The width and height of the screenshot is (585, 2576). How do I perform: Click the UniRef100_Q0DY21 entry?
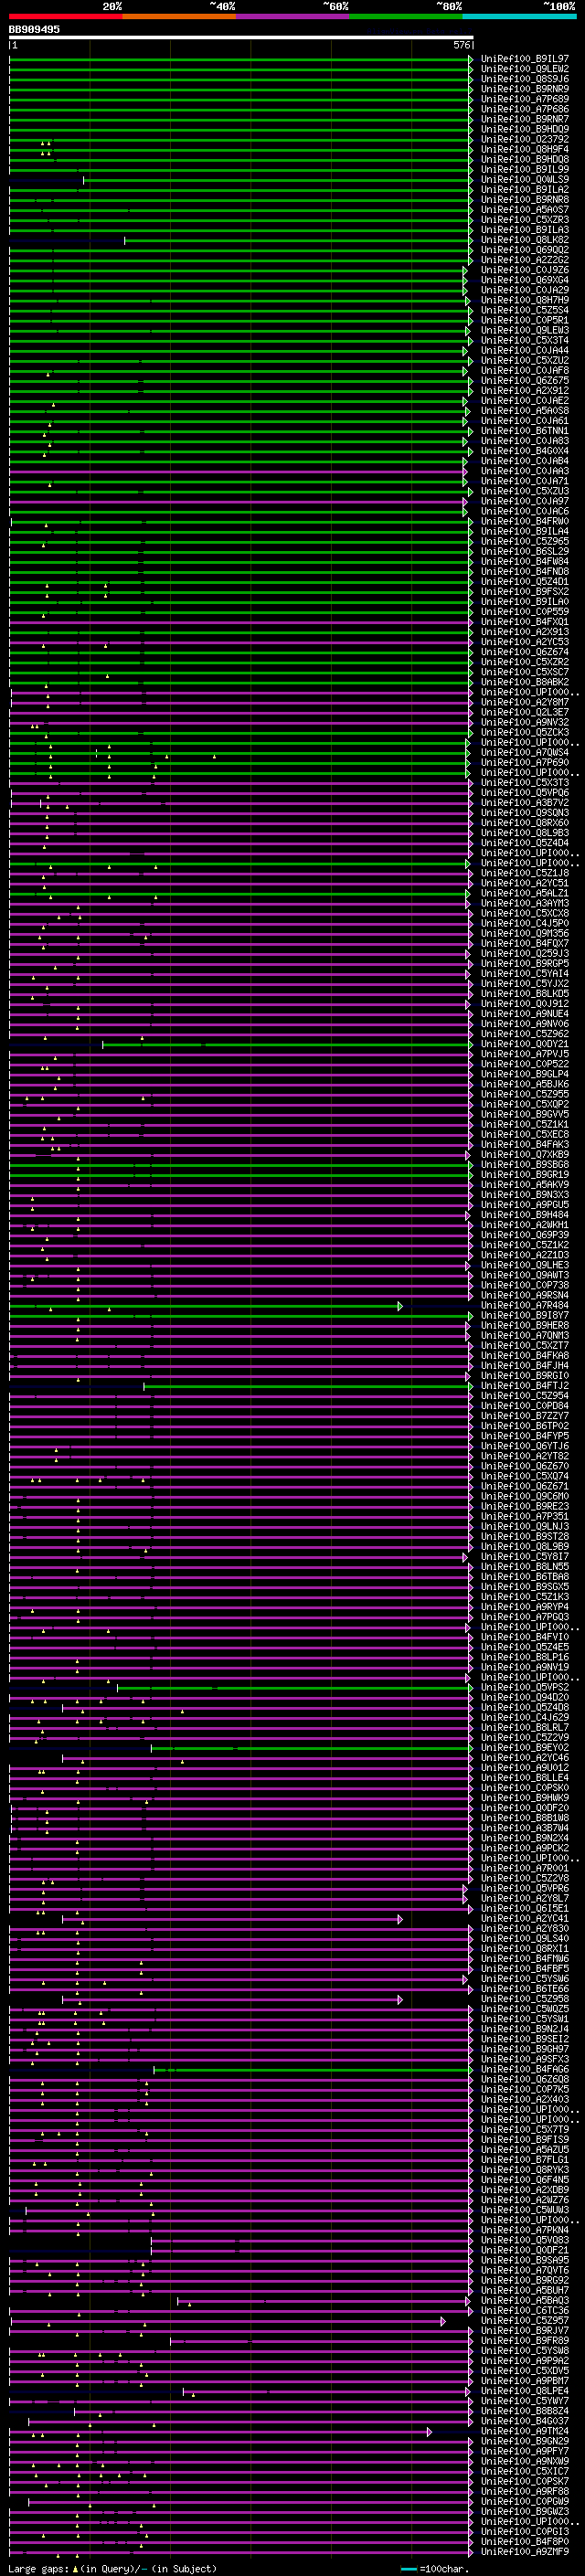tap(525, 1044)
